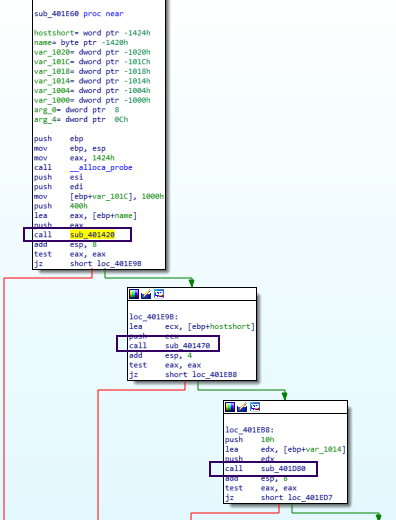The width and height of the screenshot is (396, 520).
Task: Click the loc_401E9B: label
Action: [154, 317]
